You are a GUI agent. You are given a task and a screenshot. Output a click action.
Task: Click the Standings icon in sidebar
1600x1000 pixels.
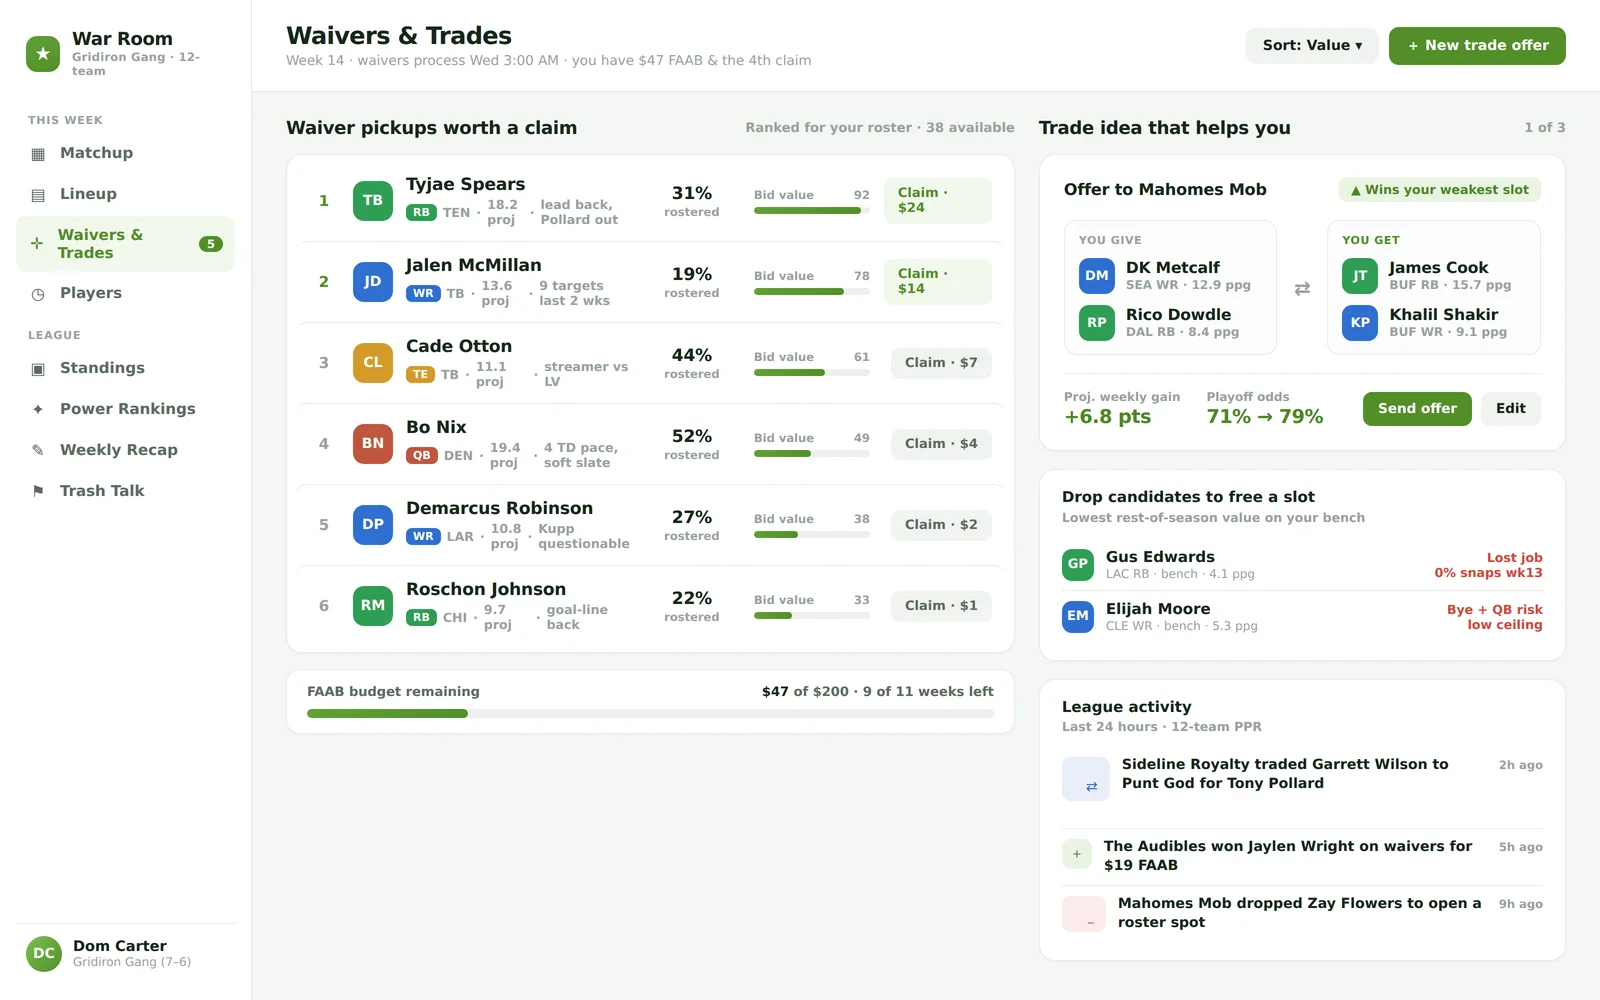(x=38, y=369)
